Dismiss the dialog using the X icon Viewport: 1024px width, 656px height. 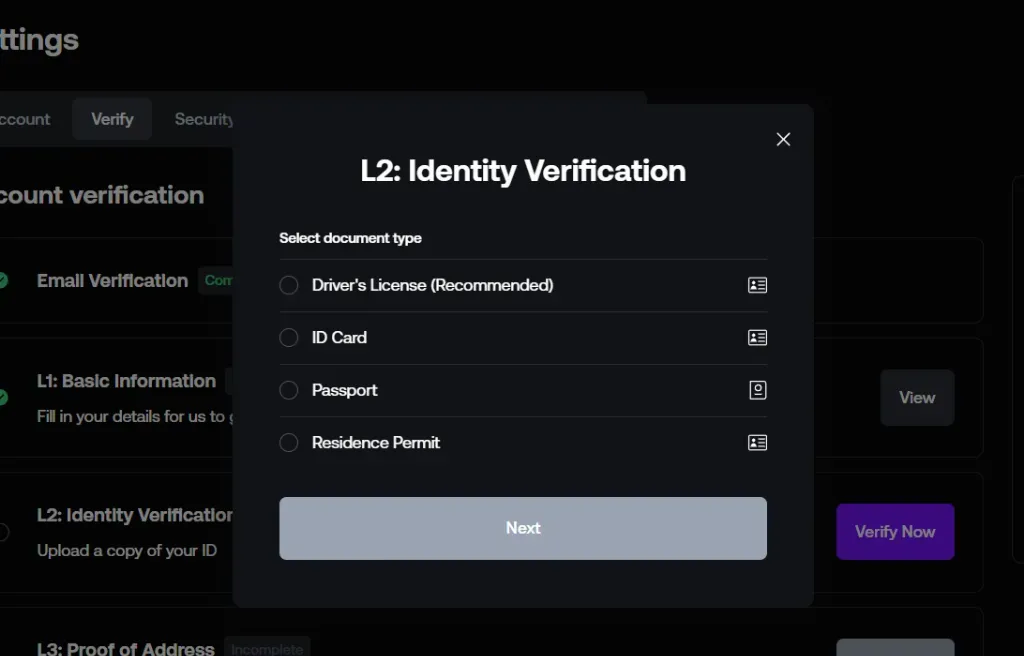[x=783, y=139]
